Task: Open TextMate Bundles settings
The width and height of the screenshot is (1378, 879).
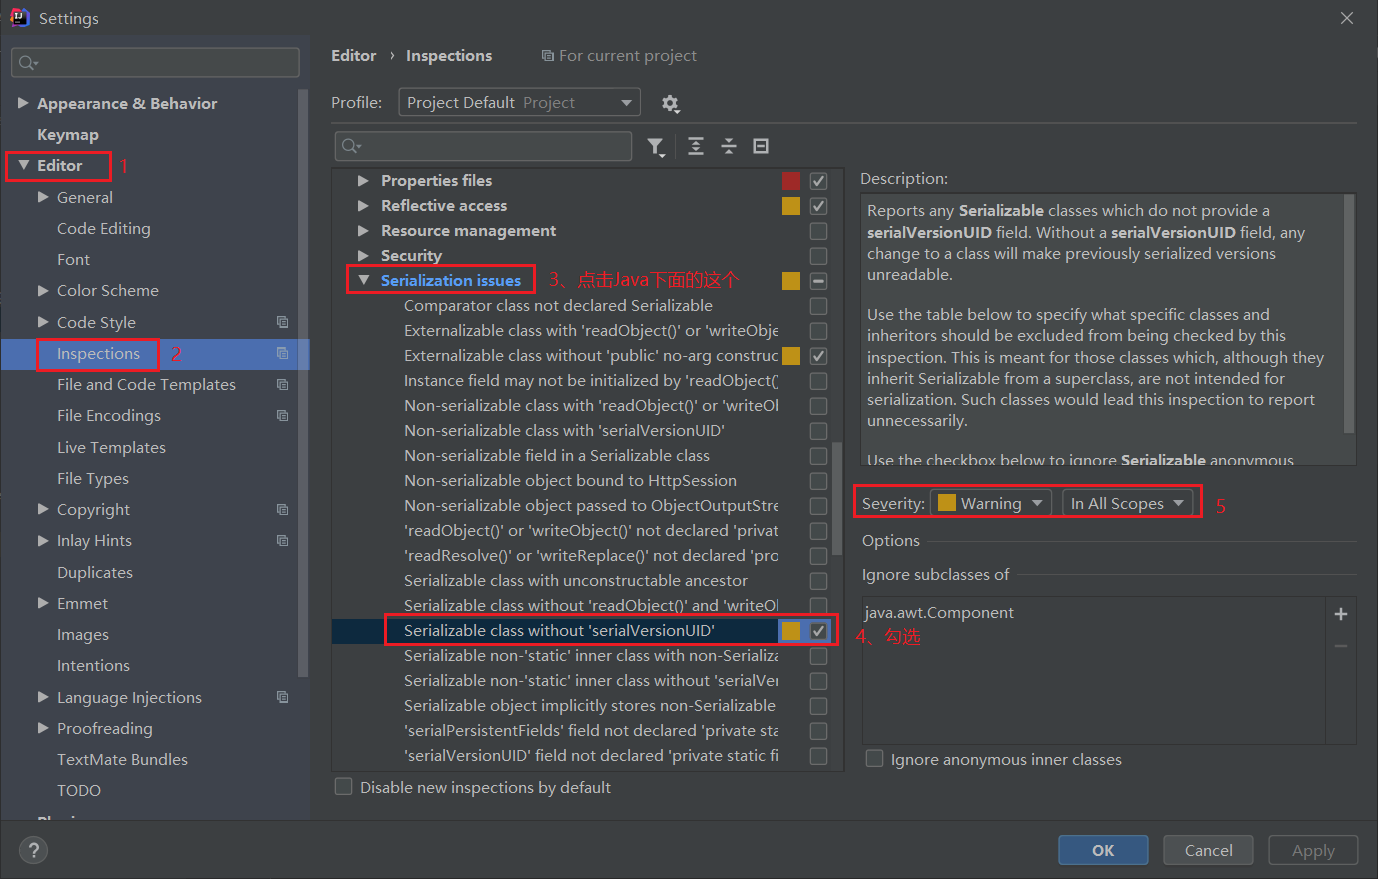Action: tap(122, 759)
